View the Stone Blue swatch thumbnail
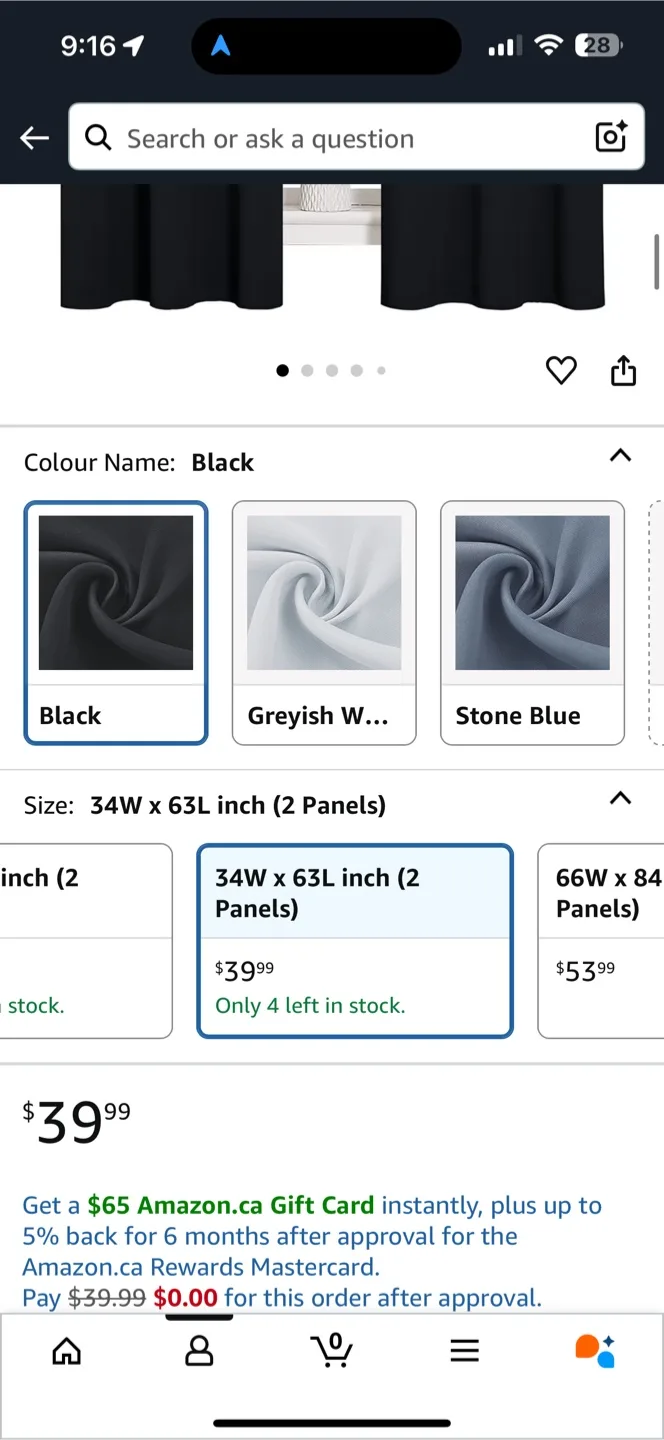Screen dimensions: 664x1440 coord(532,592)
